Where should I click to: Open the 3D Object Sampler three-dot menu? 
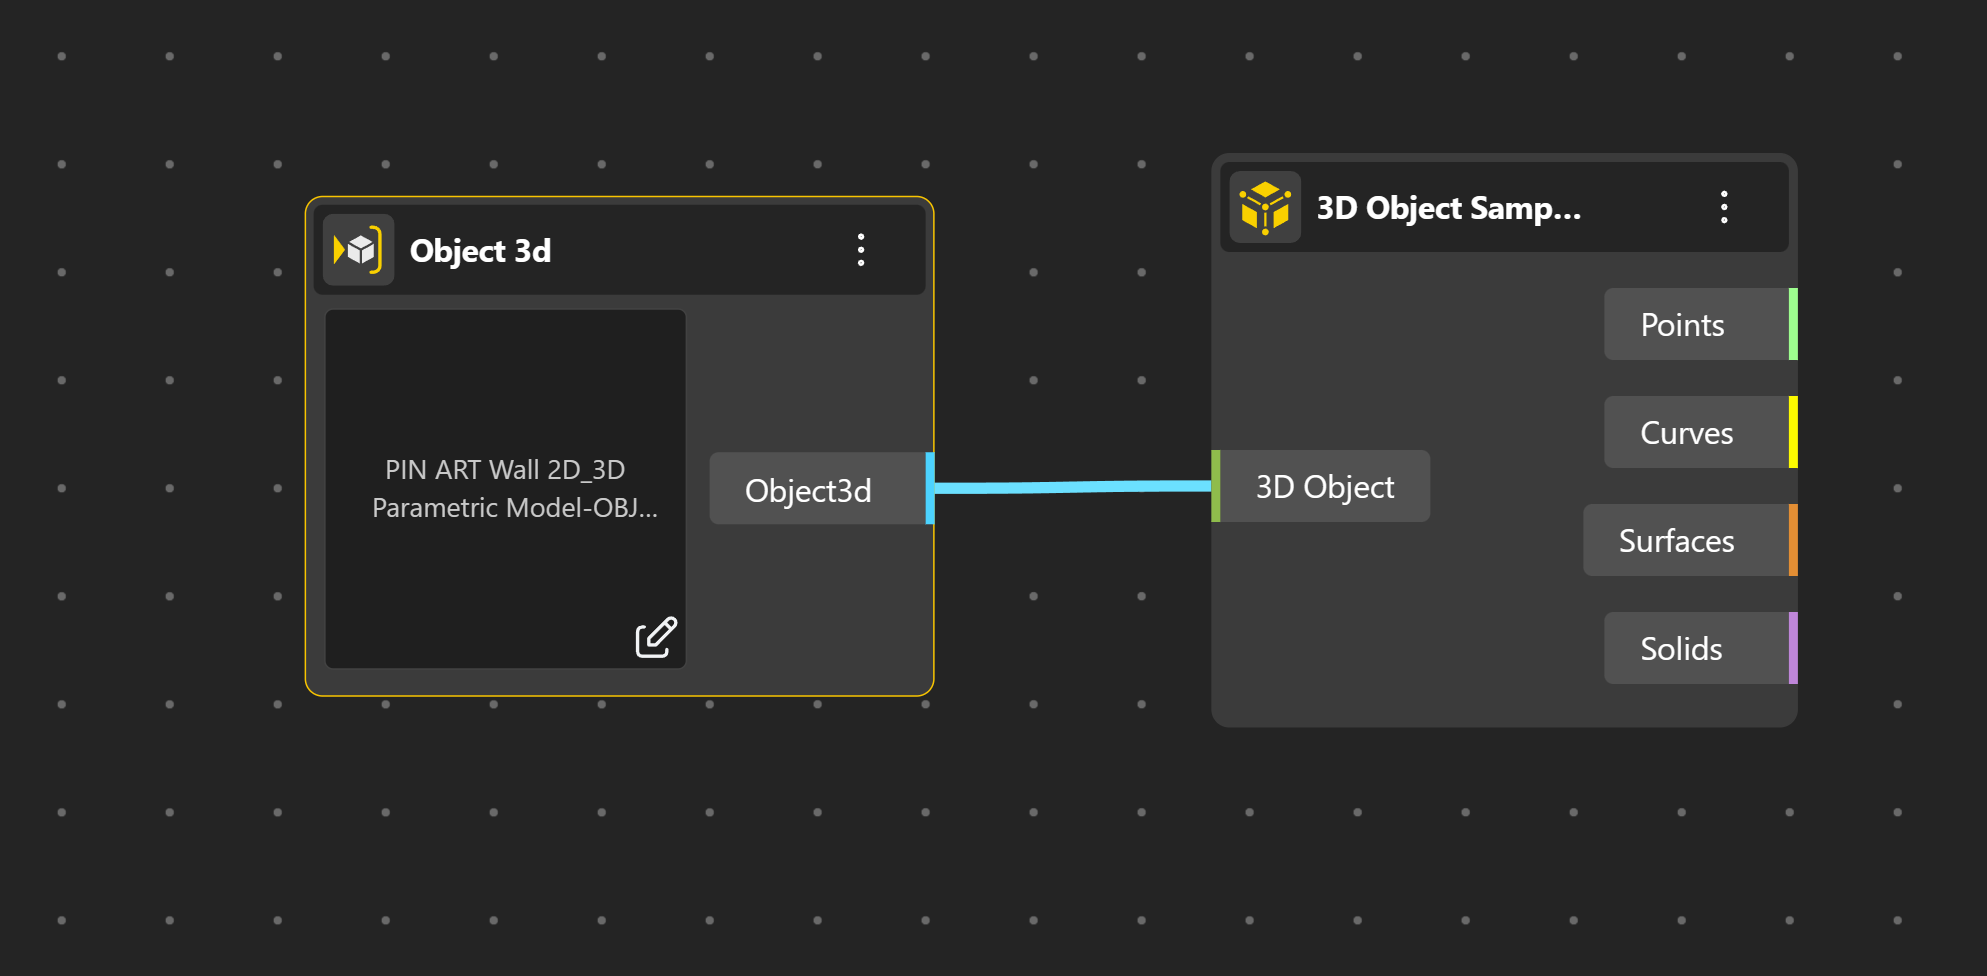(x=1723, y=207)
